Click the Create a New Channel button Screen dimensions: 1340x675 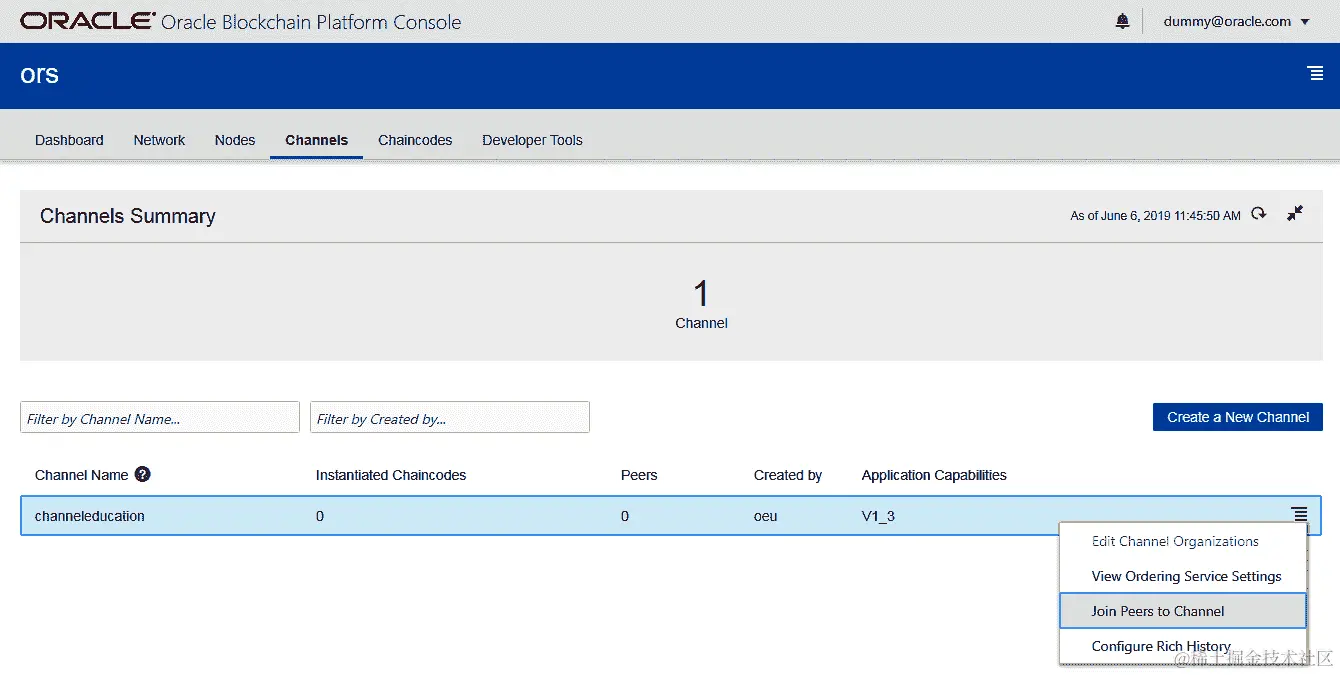1238,417
